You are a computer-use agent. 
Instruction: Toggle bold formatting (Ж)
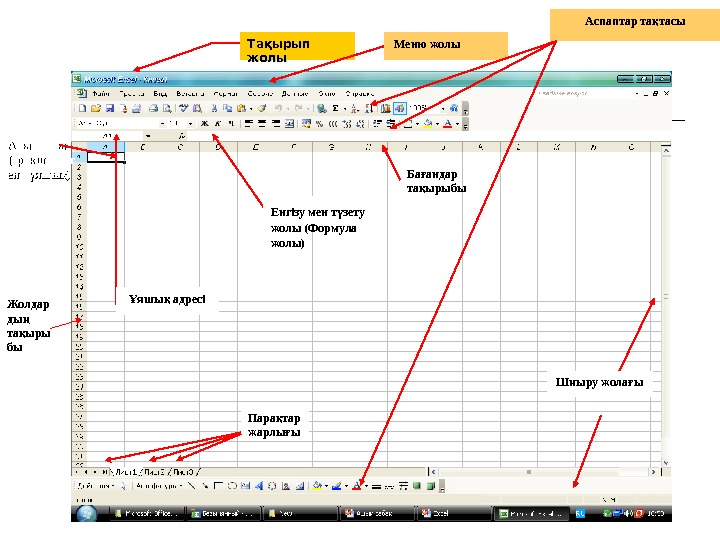click(205, 124)
